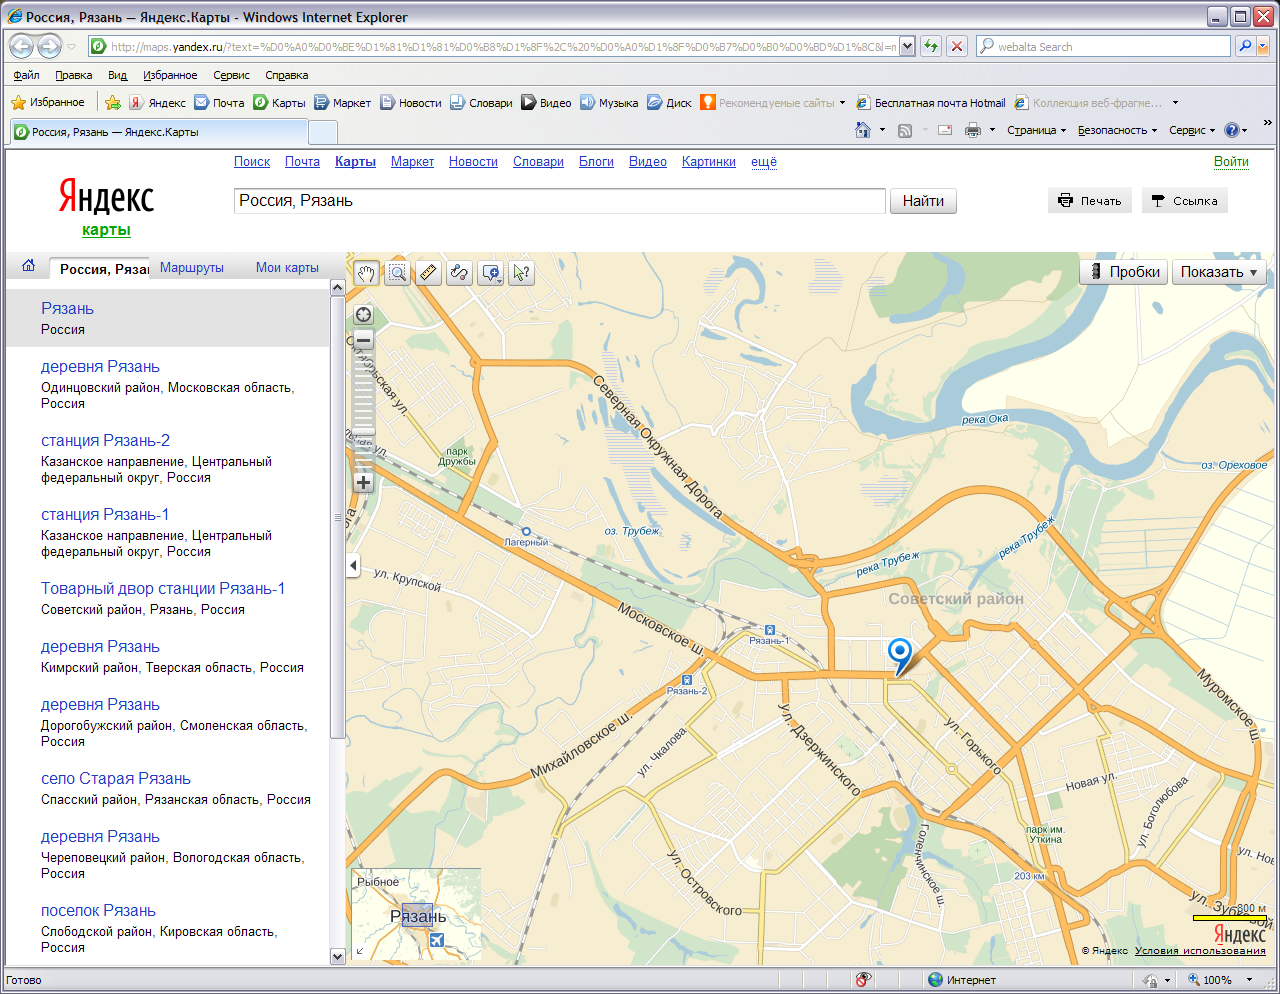Select the hand pan tool on map
This screenshot has height=994, width=1280.
pos(367,273)
